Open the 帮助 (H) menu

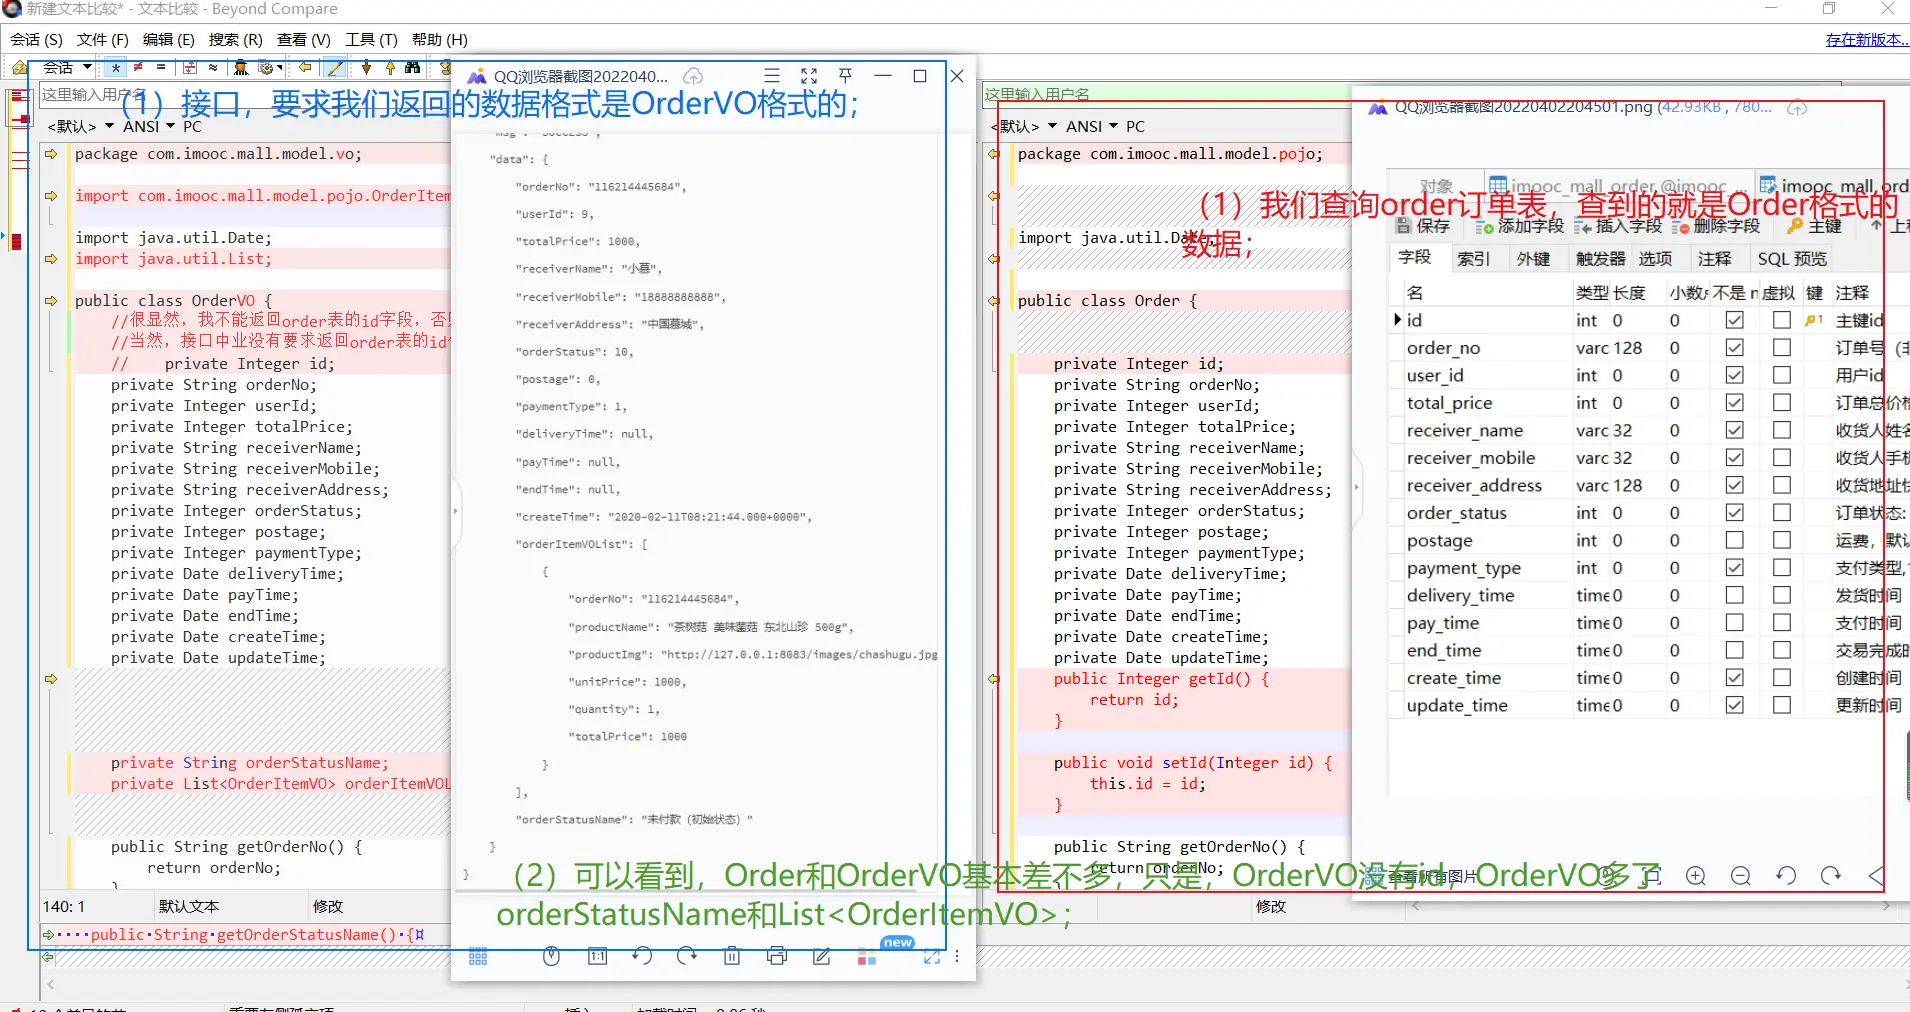pos(440,40)
